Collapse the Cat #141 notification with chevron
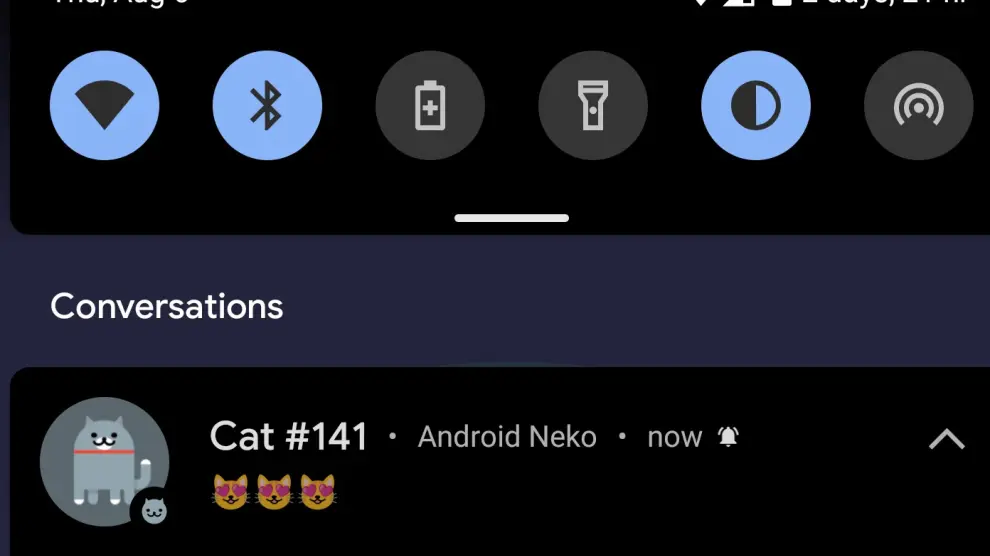The height and width of the screenshot is (556, 990). click(946, 438)
